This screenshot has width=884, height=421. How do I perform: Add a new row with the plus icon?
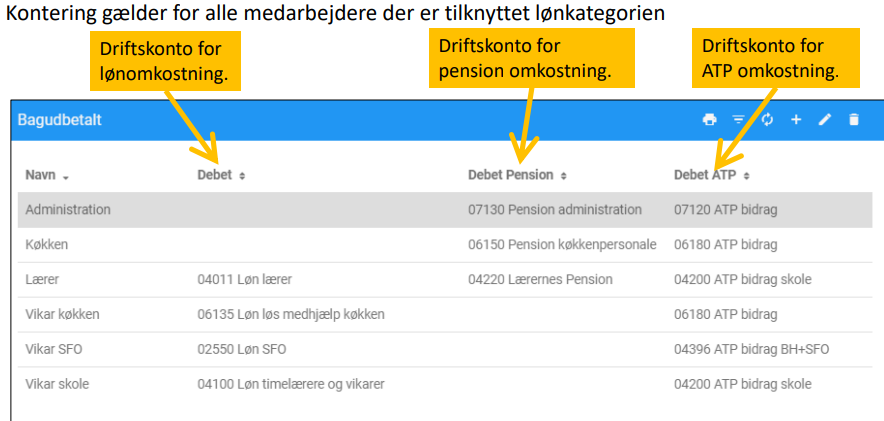tap(796, 119)
